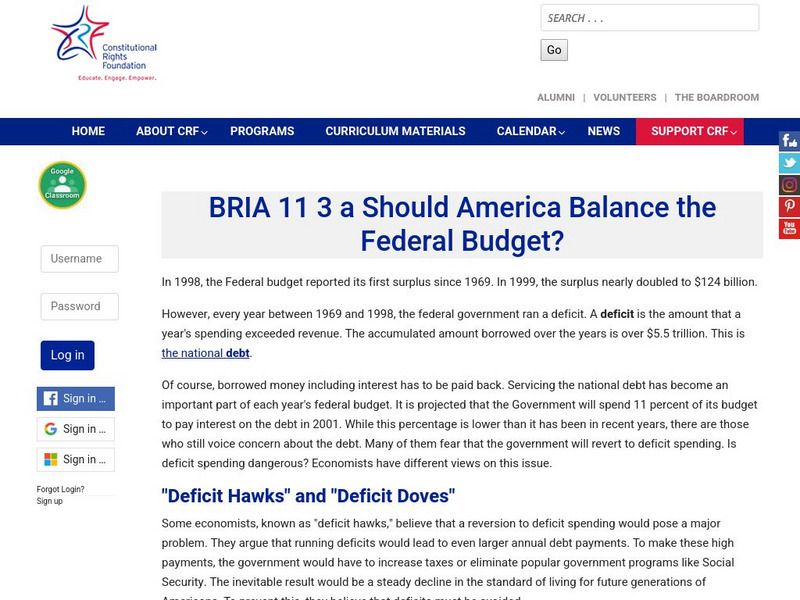The width and height of the screenshot is (800, 600).
Task: Focus the Password input field
Action: (x=80, y=306)
